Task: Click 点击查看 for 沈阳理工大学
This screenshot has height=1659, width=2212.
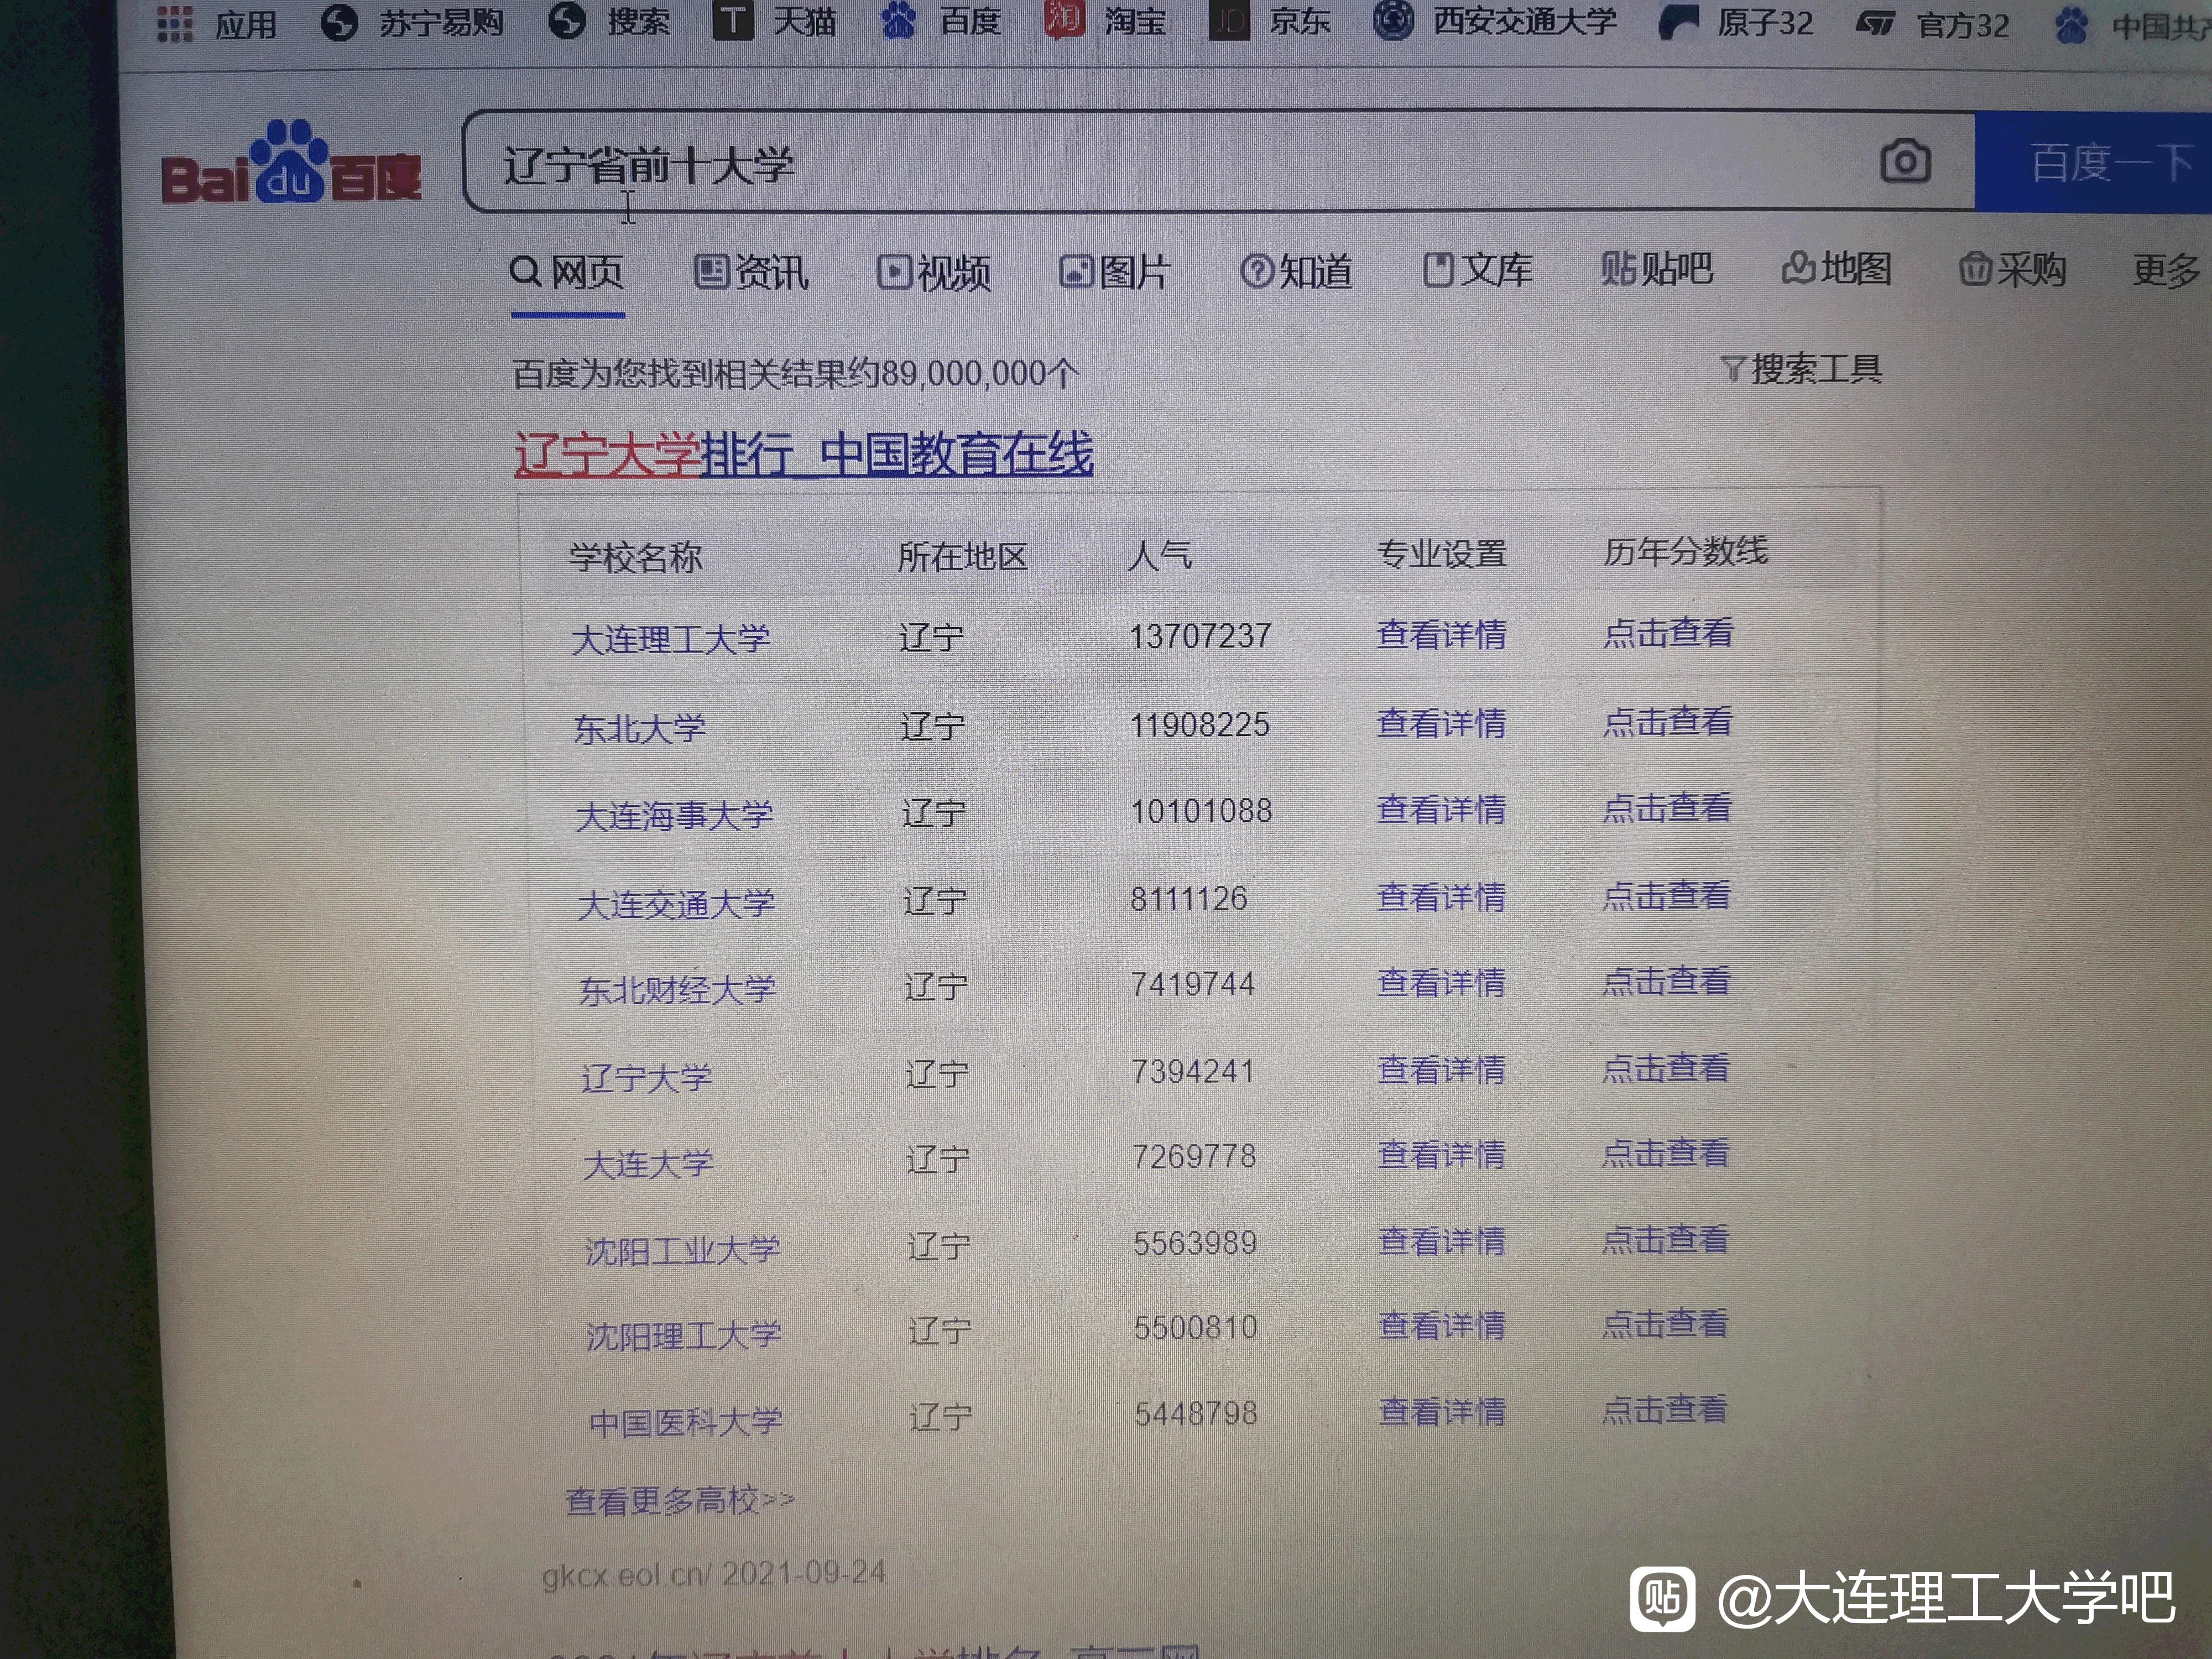Action: (x=1665, y=1324)
